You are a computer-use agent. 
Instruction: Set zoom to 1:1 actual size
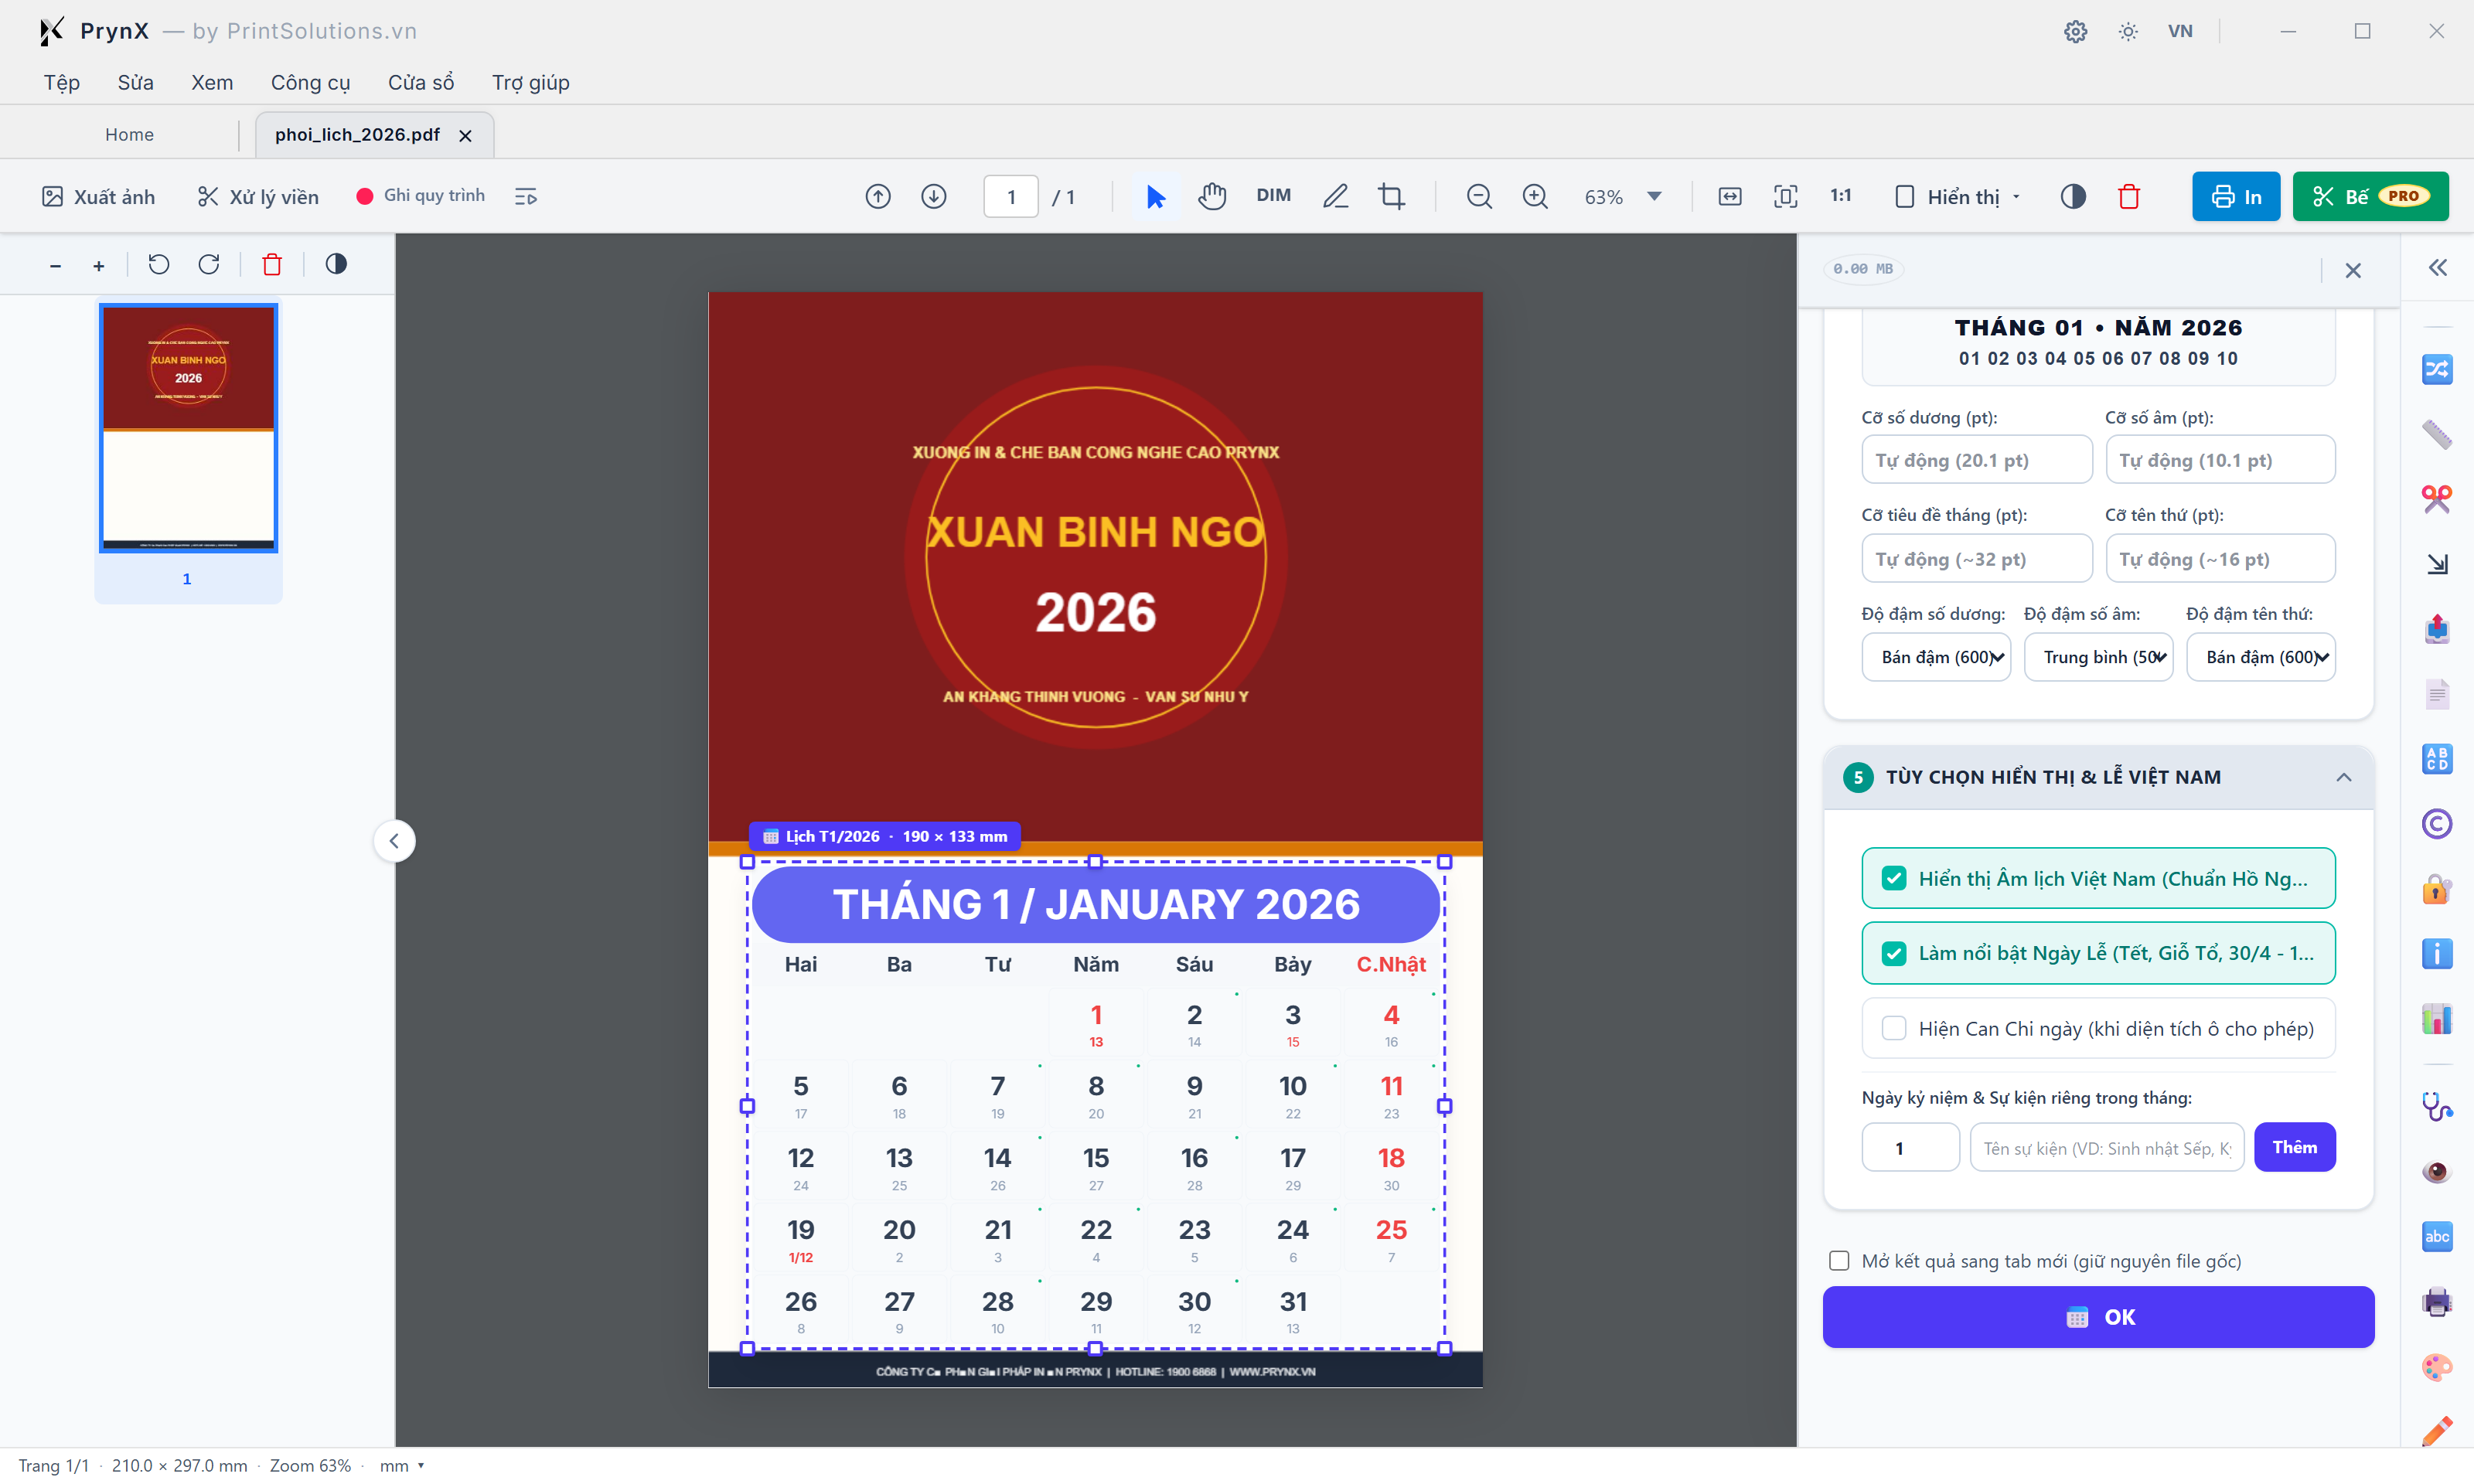point(1841,196)
